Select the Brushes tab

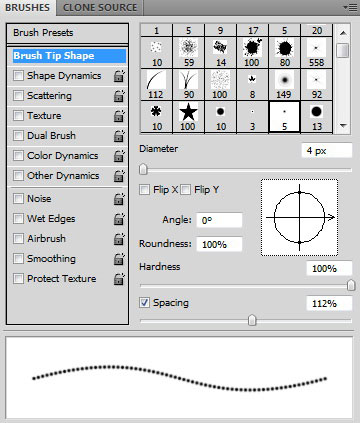(x=27, y=8)
